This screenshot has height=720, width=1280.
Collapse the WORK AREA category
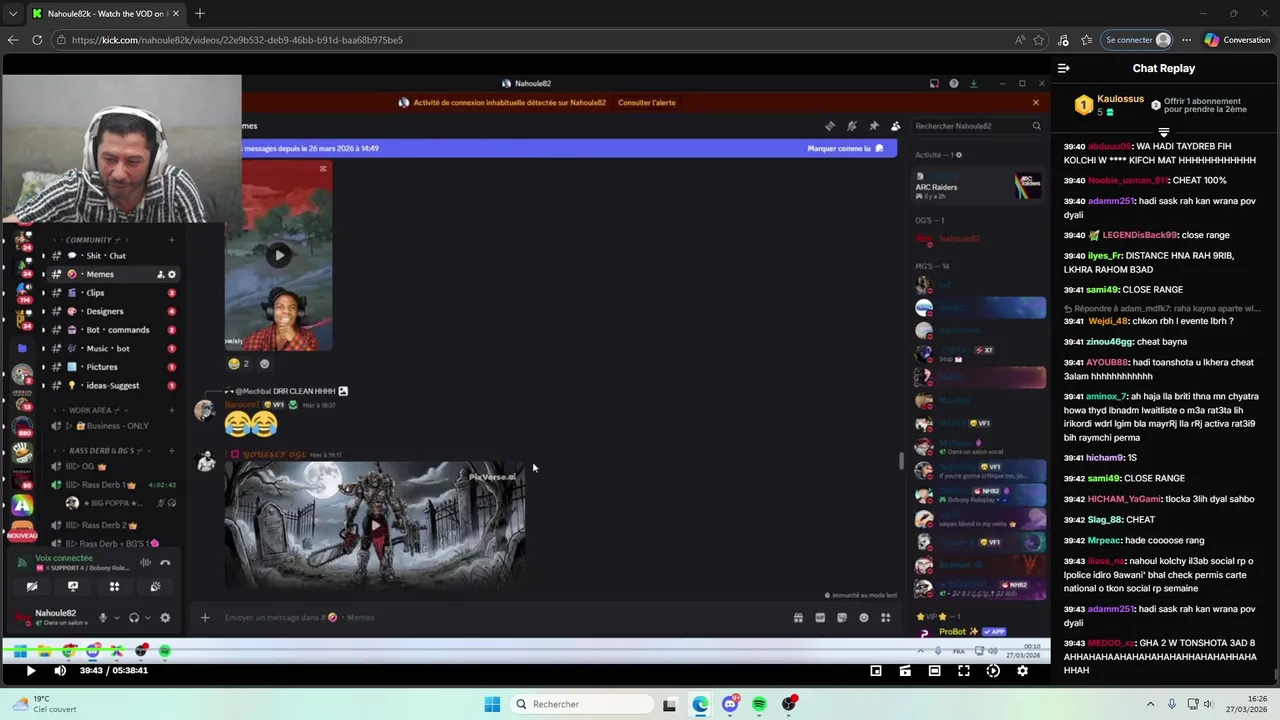(x=90, y=410)
